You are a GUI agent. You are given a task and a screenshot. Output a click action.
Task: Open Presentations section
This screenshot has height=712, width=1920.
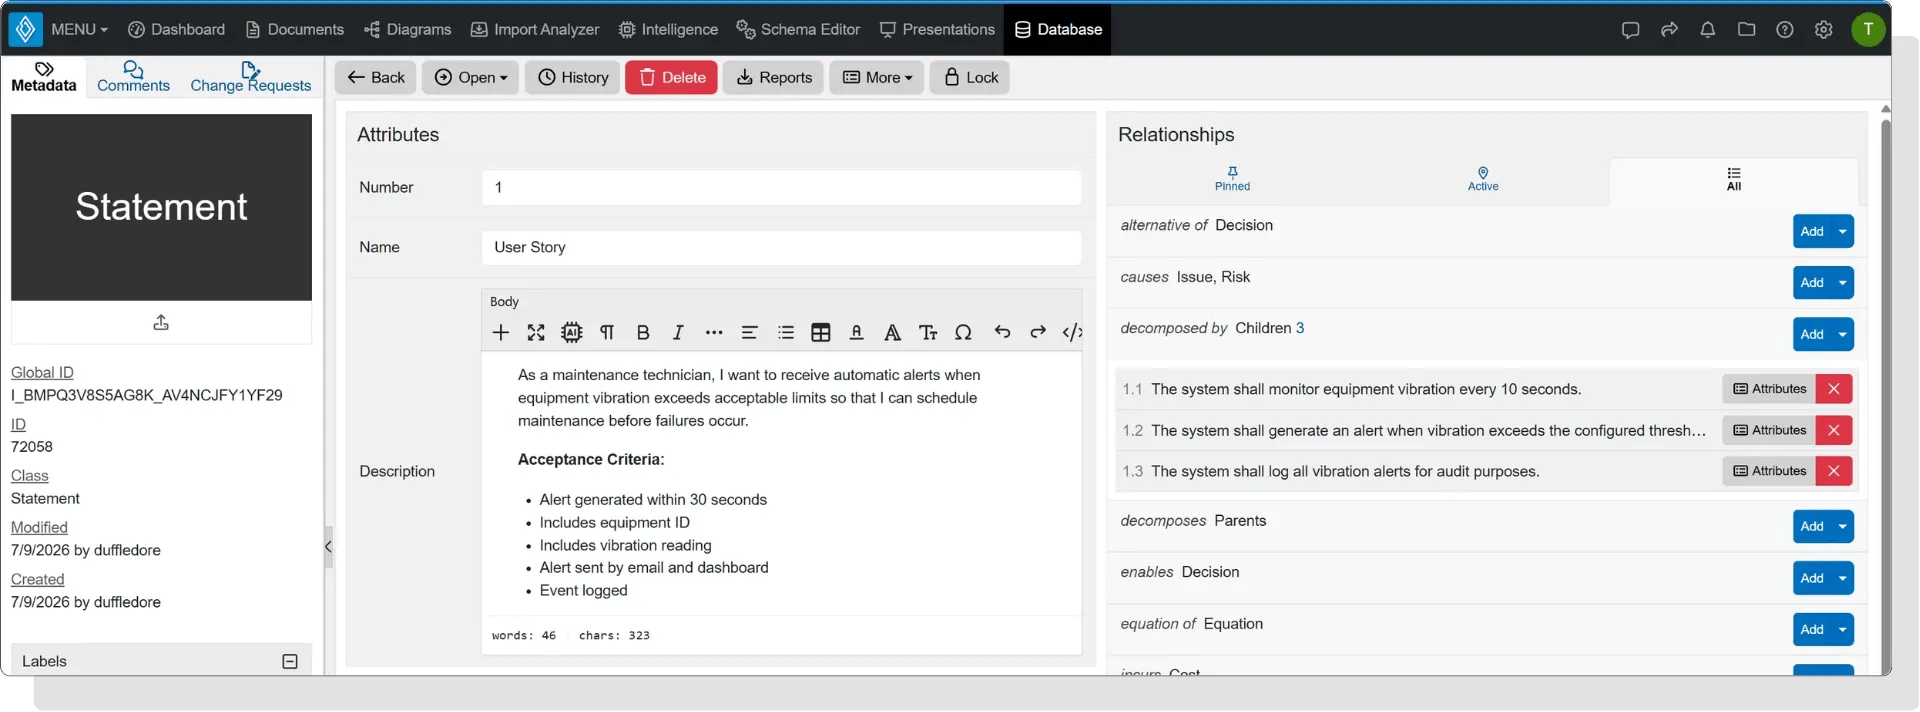click(x=937, y=30)
